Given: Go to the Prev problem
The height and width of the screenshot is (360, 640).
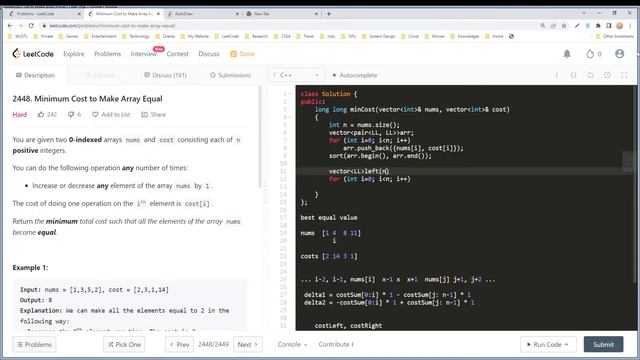Looking at the screenshot, I should click(x=179, y=344).
